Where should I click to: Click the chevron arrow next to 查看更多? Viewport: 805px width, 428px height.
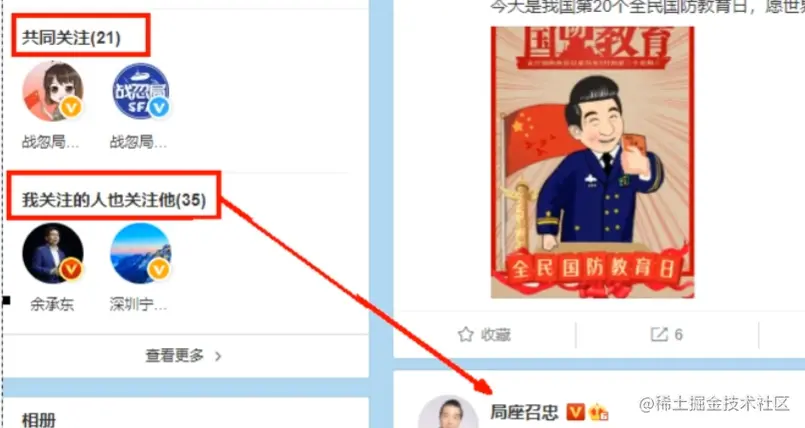coord(218,356)
